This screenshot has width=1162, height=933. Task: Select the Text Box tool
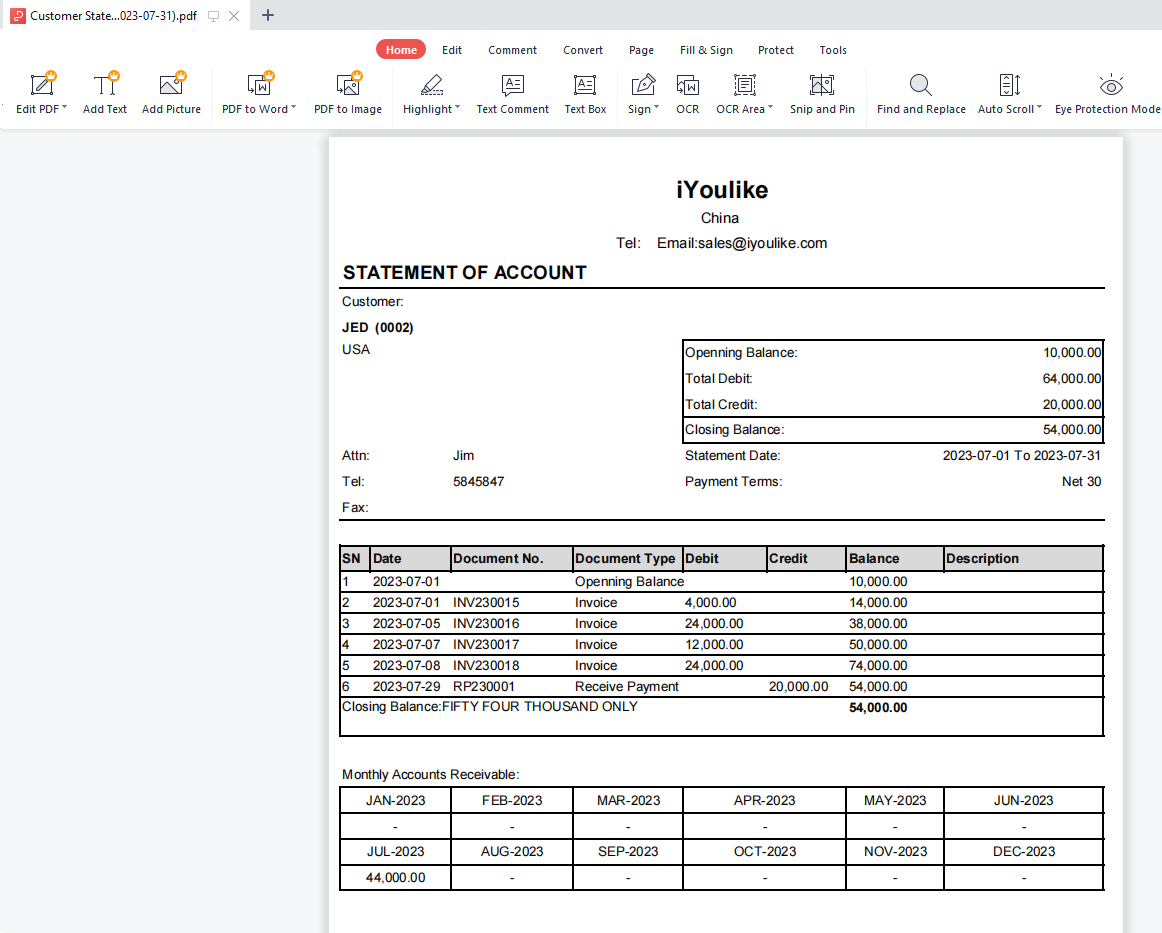(585, 85)
